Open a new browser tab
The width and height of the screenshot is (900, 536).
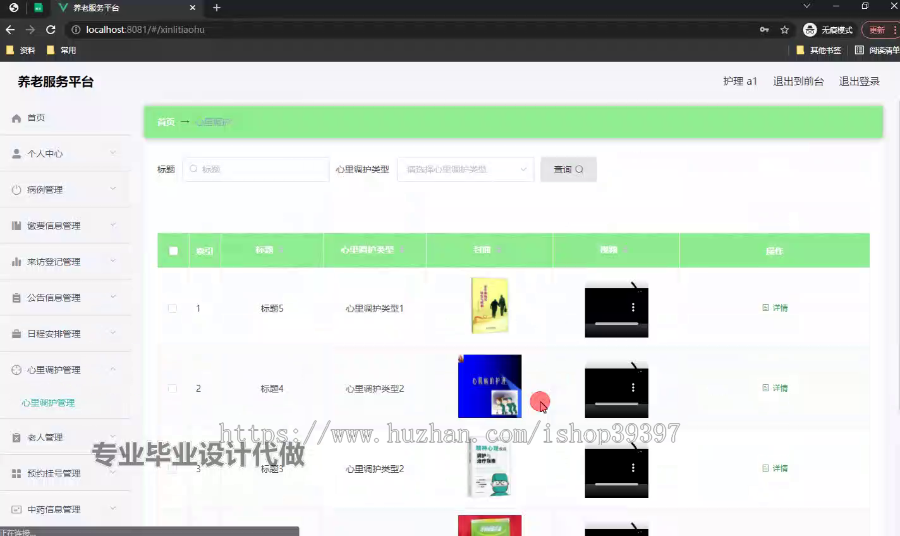pos(216,7)
